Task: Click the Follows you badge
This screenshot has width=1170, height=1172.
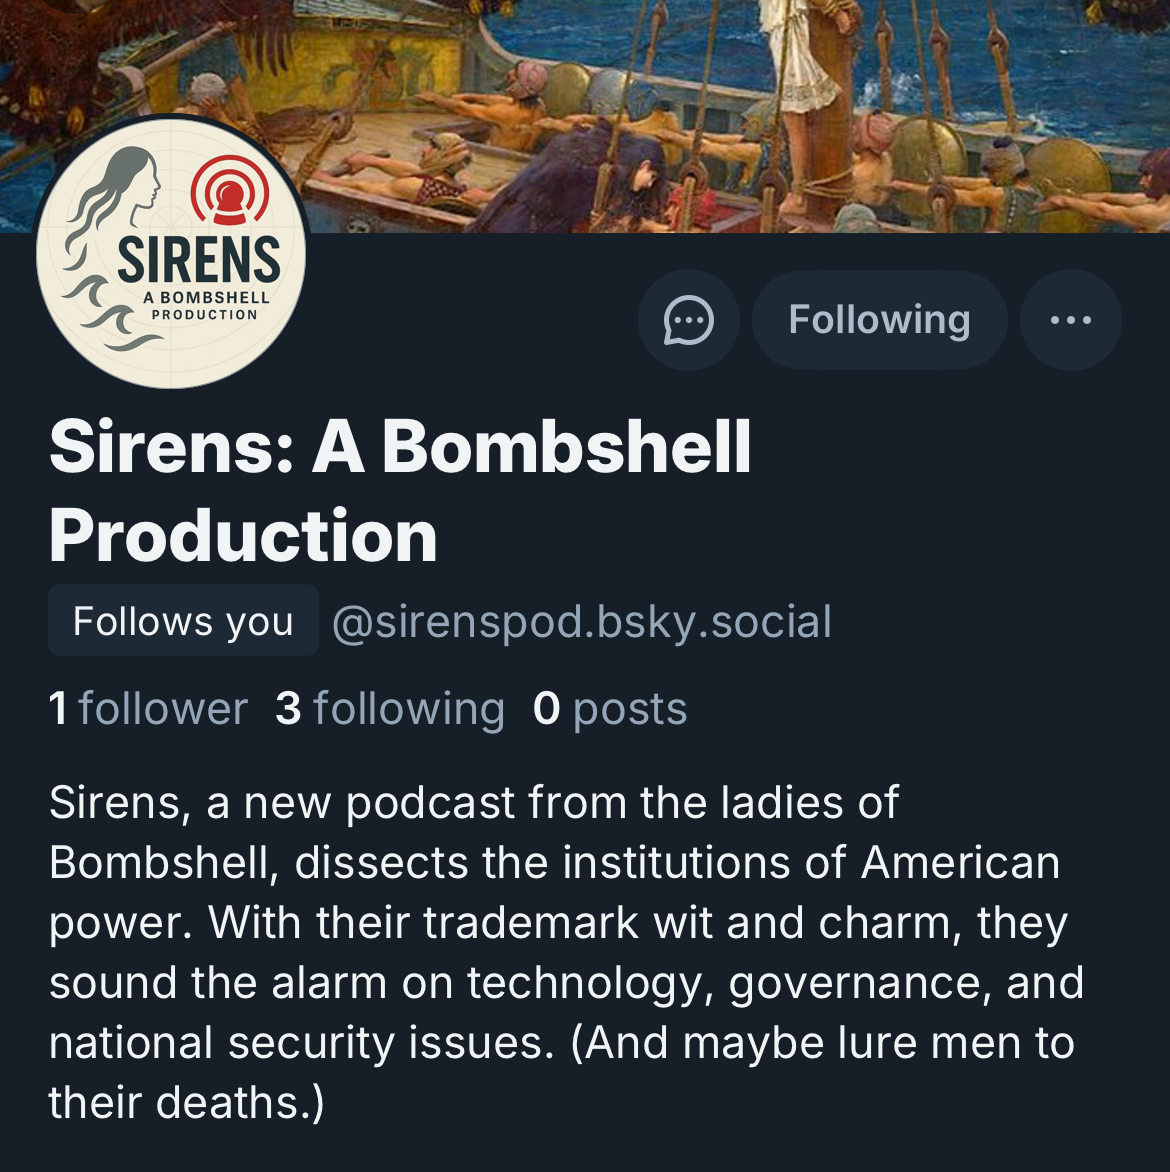Action: pyautogui.click(x=183, y=622)
